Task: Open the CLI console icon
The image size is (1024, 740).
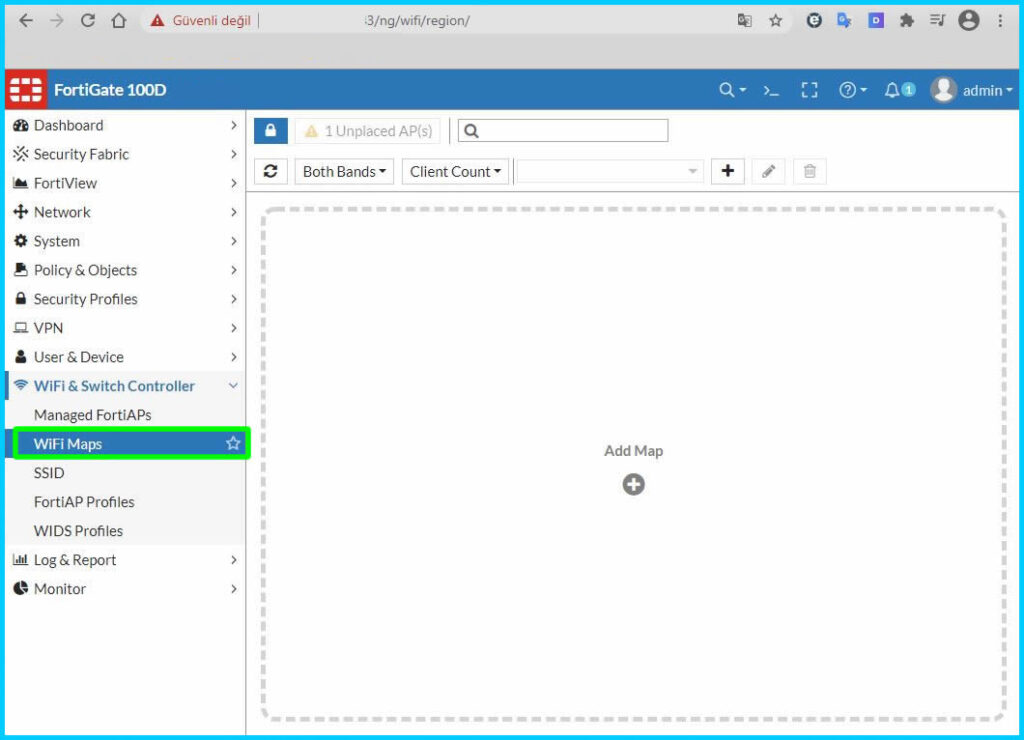Action: (771, 90)
